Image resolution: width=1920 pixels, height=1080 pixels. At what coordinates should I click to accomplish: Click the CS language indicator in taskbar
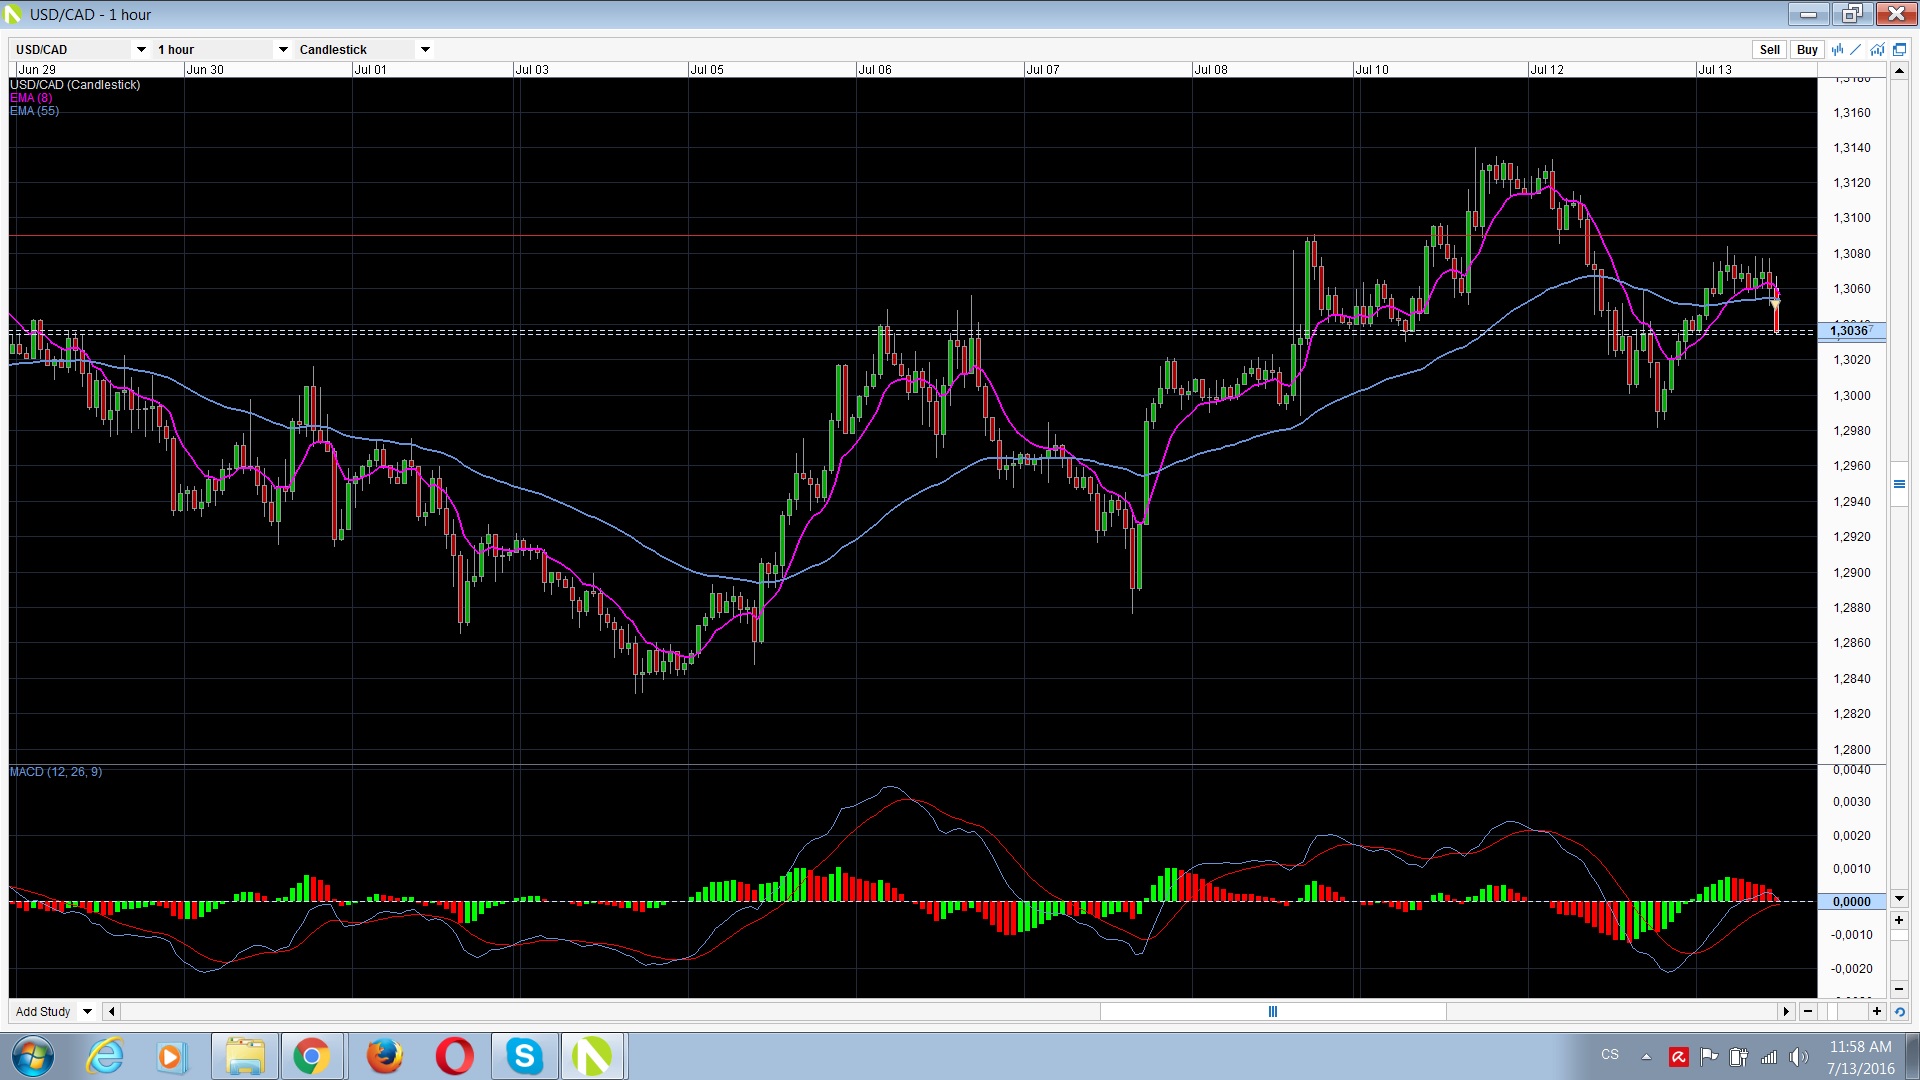[x=1610, y=1054]
